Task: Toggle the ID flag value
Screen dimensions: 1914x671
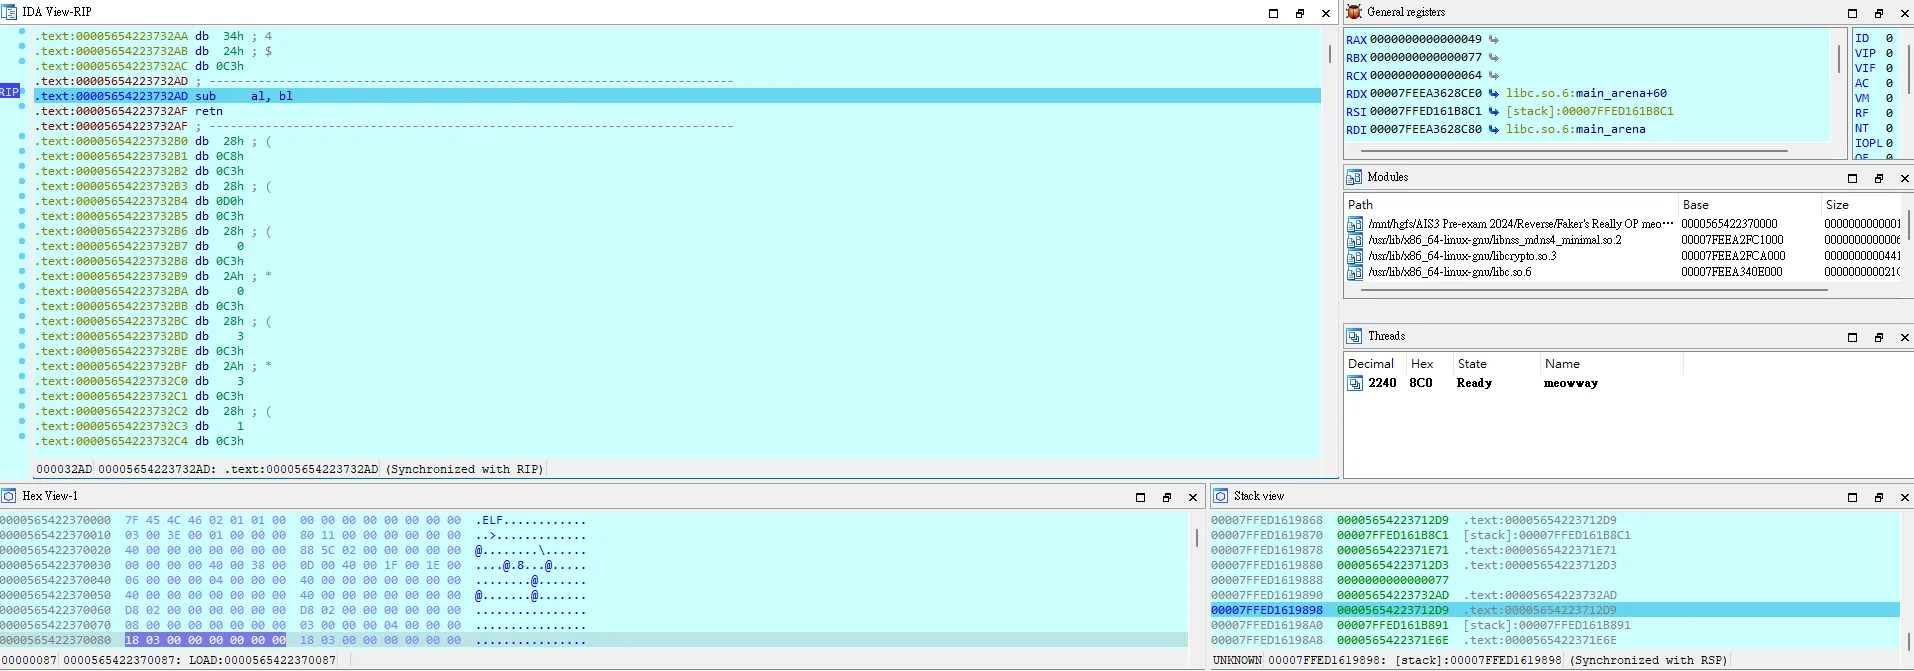Action: (x=1889, y=39)
